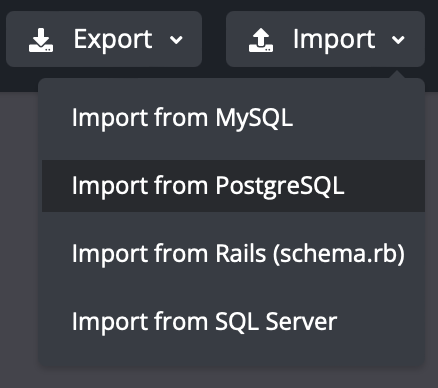Select Import from PostgreSQL menu entry
438x388 pixels.
click(233, 186)
